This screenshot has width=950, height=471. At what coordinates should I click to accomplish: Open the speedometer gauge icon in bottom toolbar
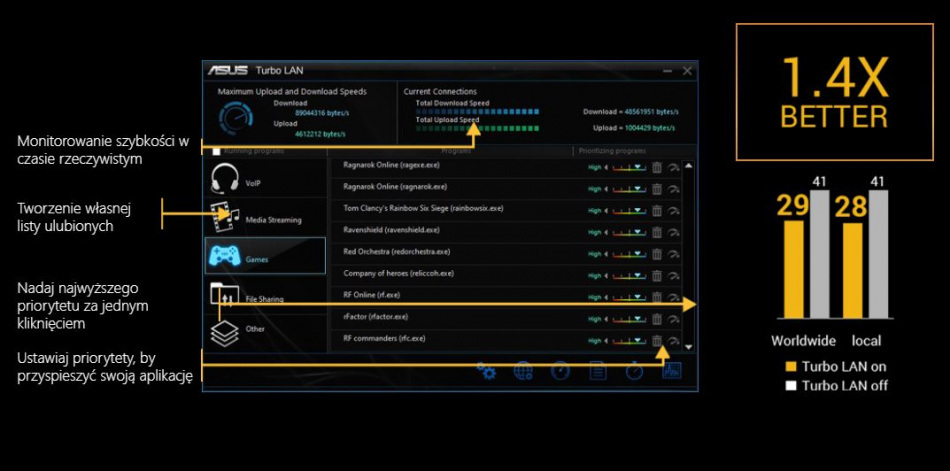[x=560, y=371]
